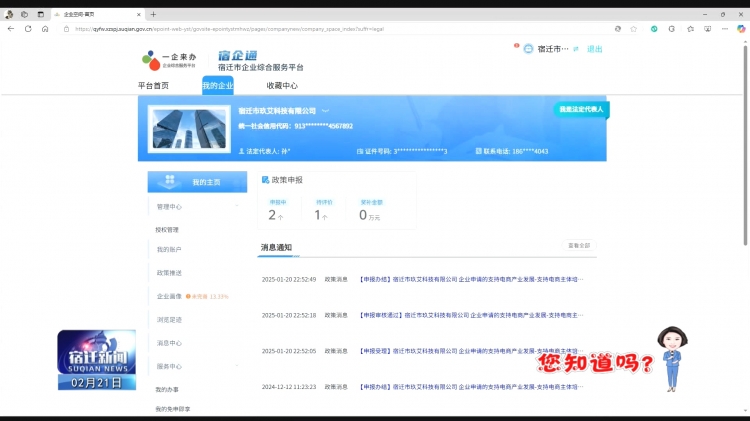Click the 政策申报 heading icon
This screenshot has width=750, height=421.
265,180
